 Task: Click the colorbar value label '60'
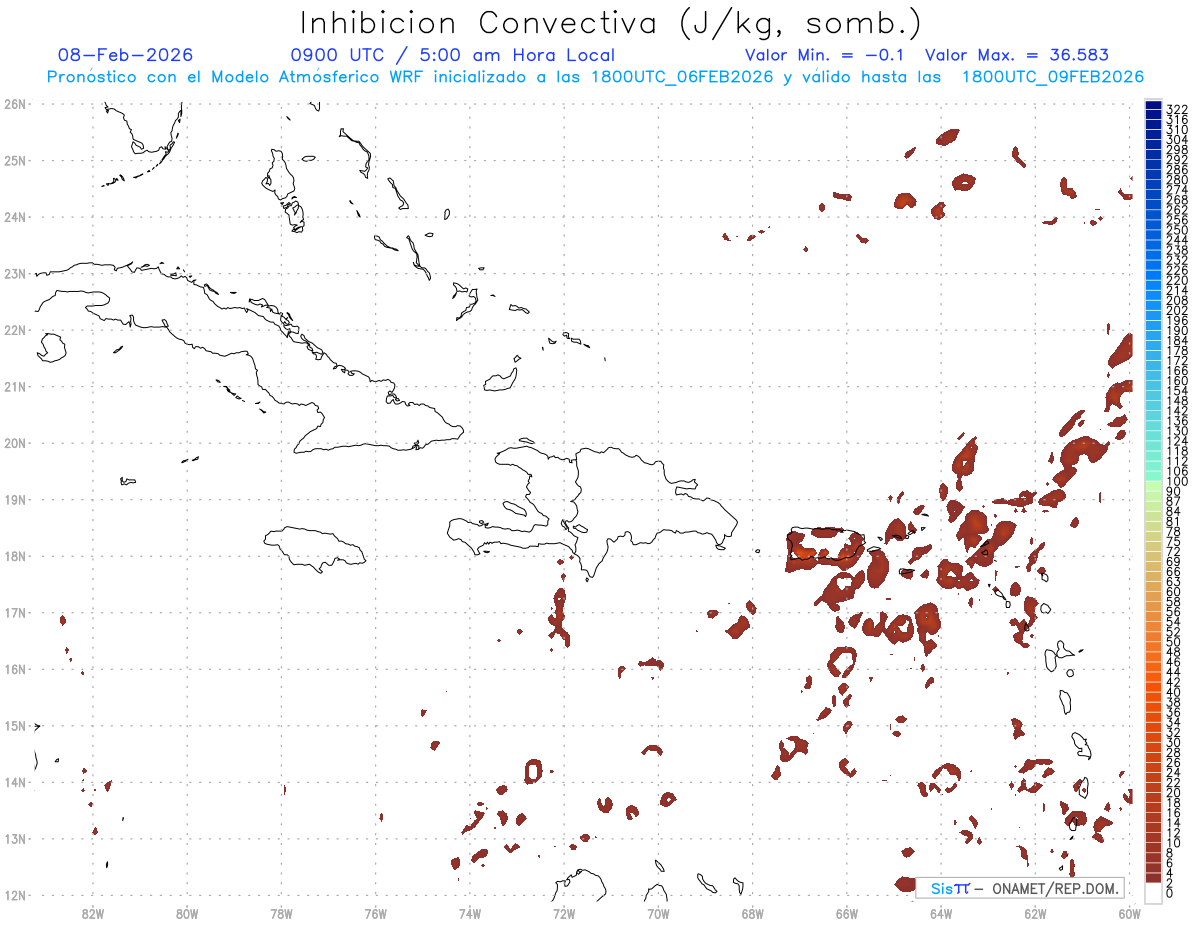tap(1174, 592)
